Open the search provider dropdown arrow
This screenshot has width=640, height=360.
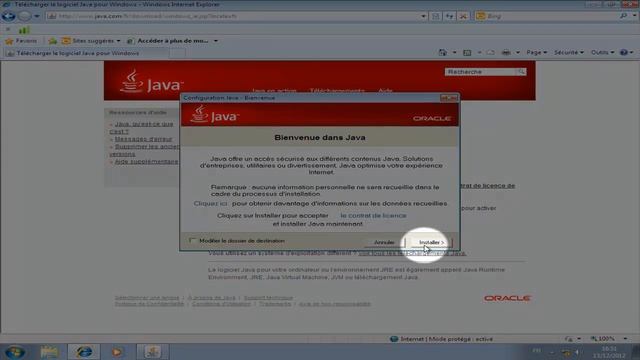[x=635, y=16]
